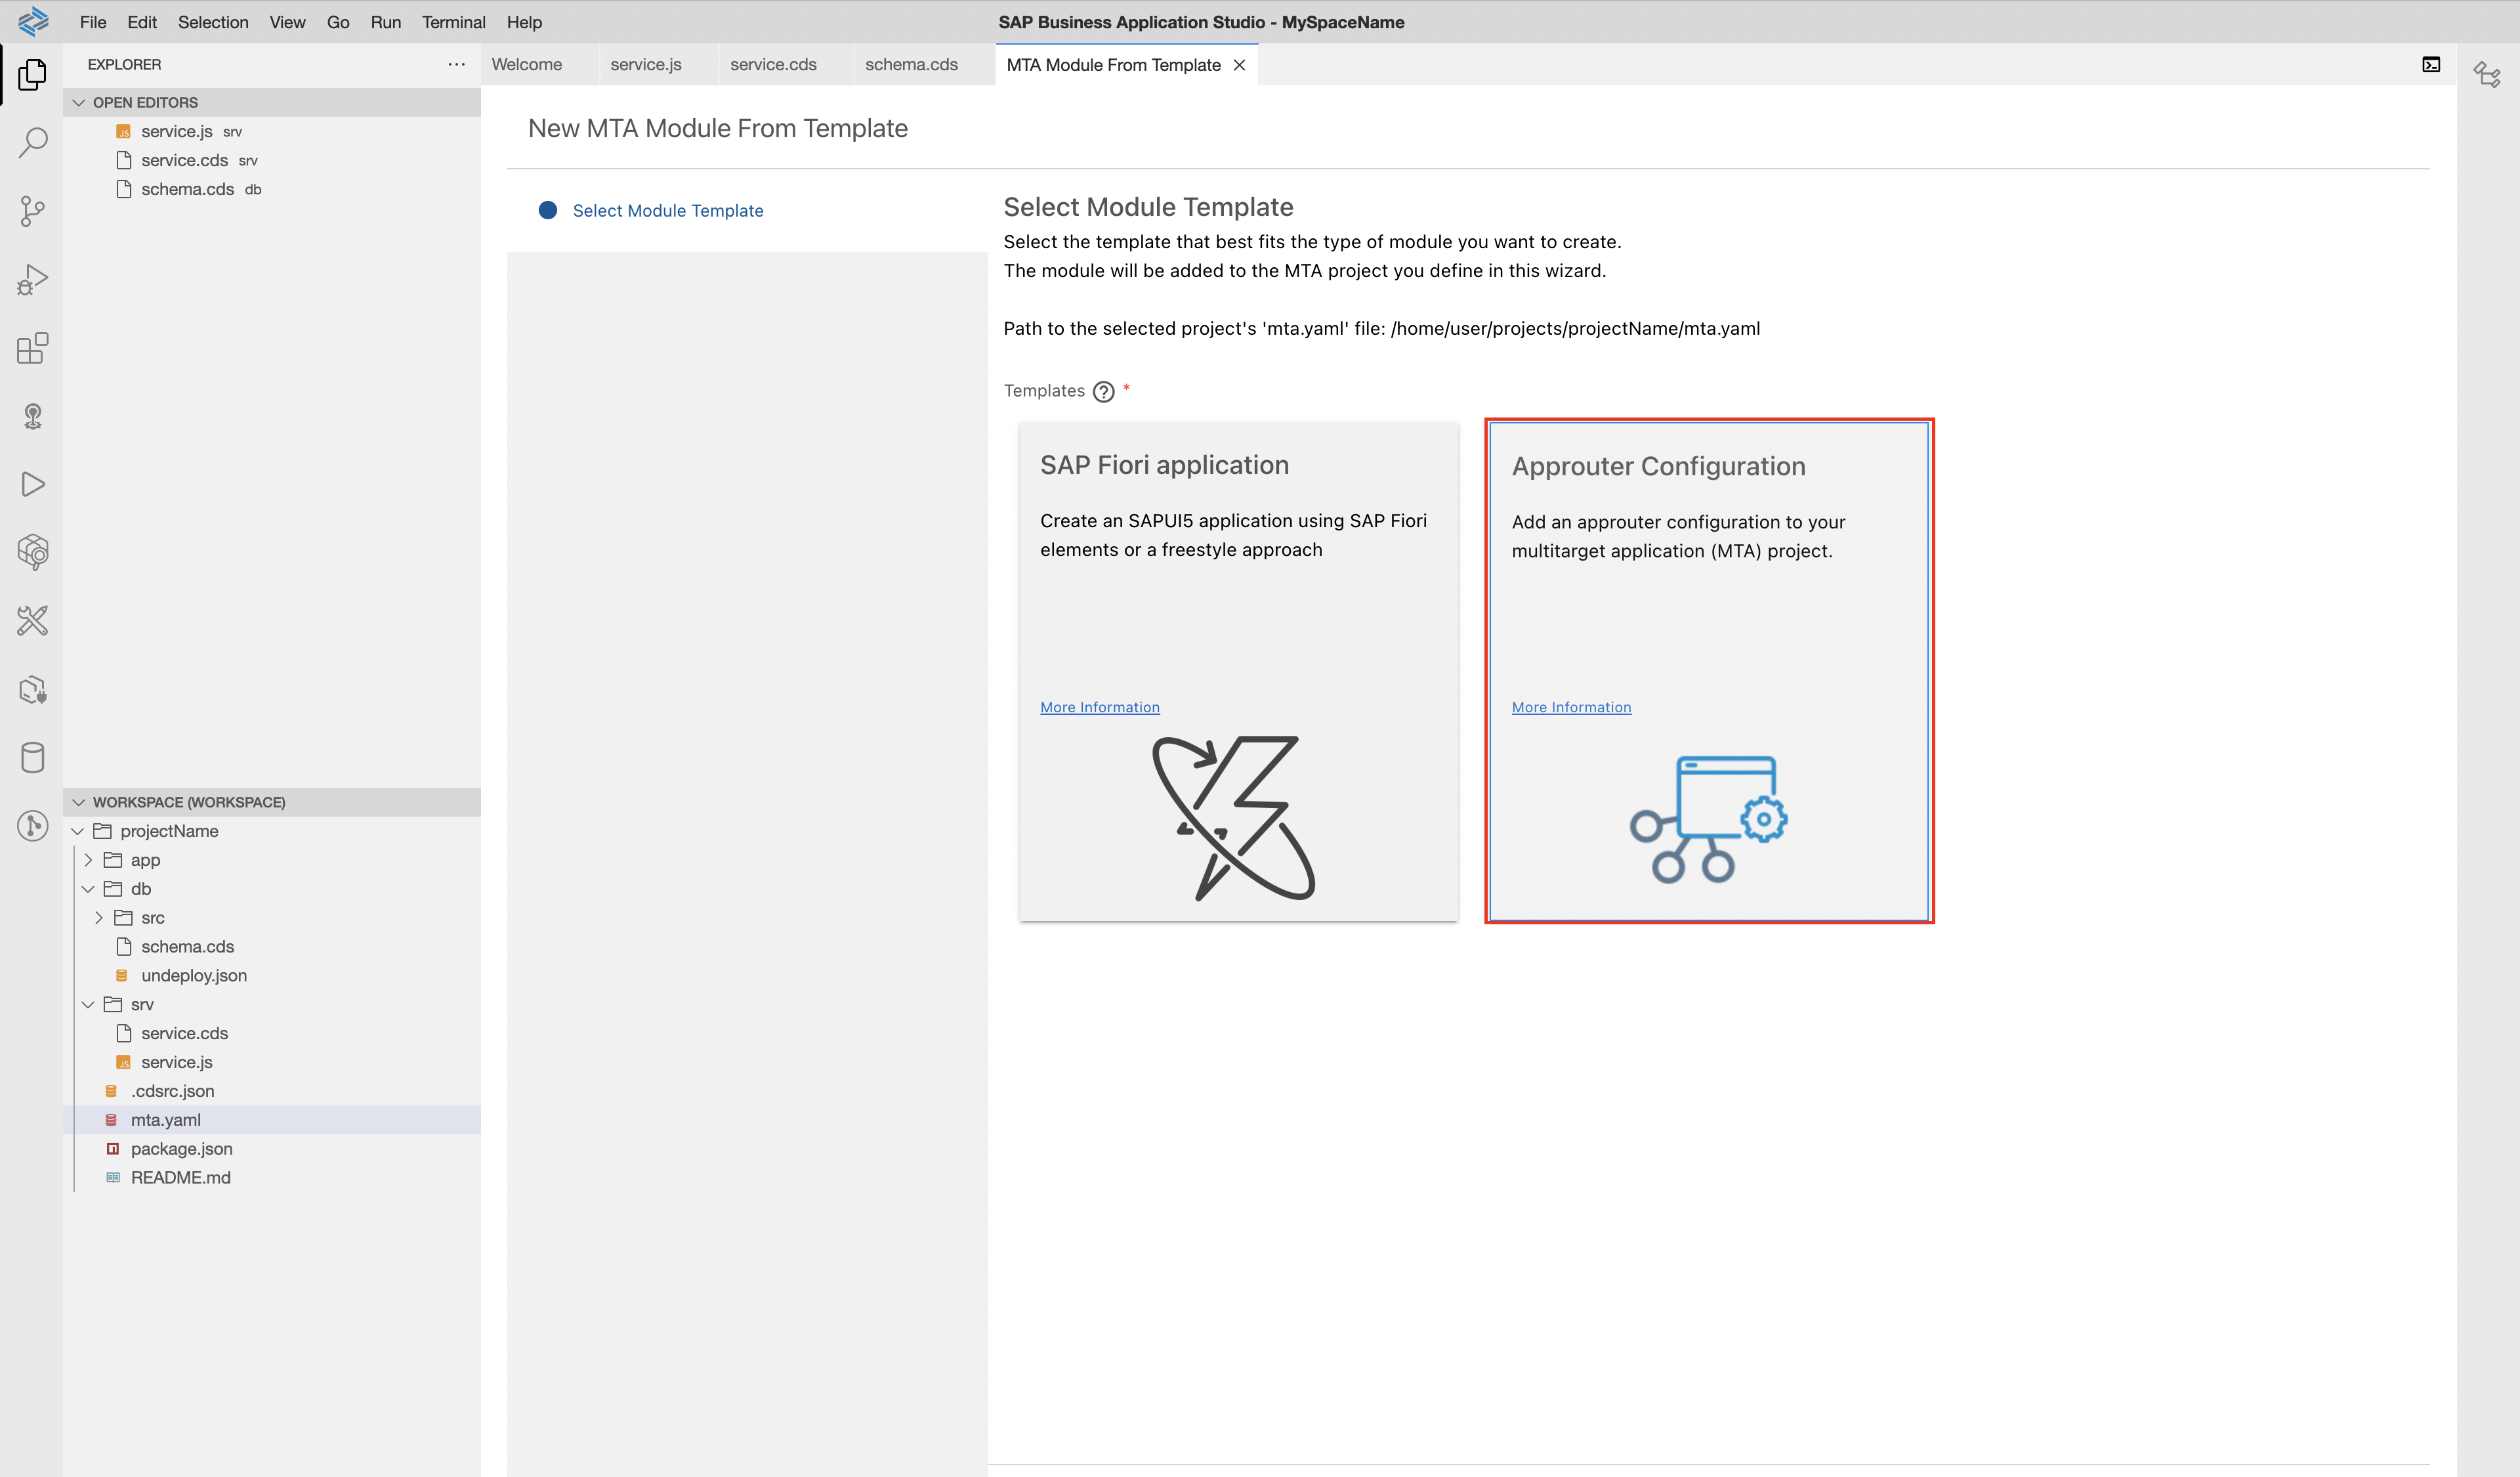
Task: Open the Explorer more actions ellipsis
Action: [x=457, y=64]
